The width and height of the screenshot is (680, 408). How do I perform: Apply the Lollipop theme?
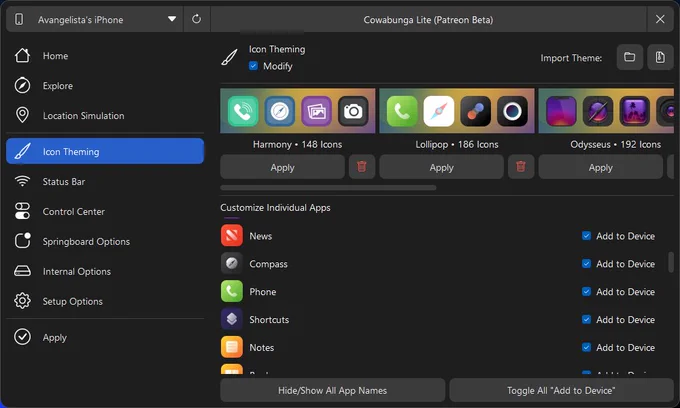[441, 167]
